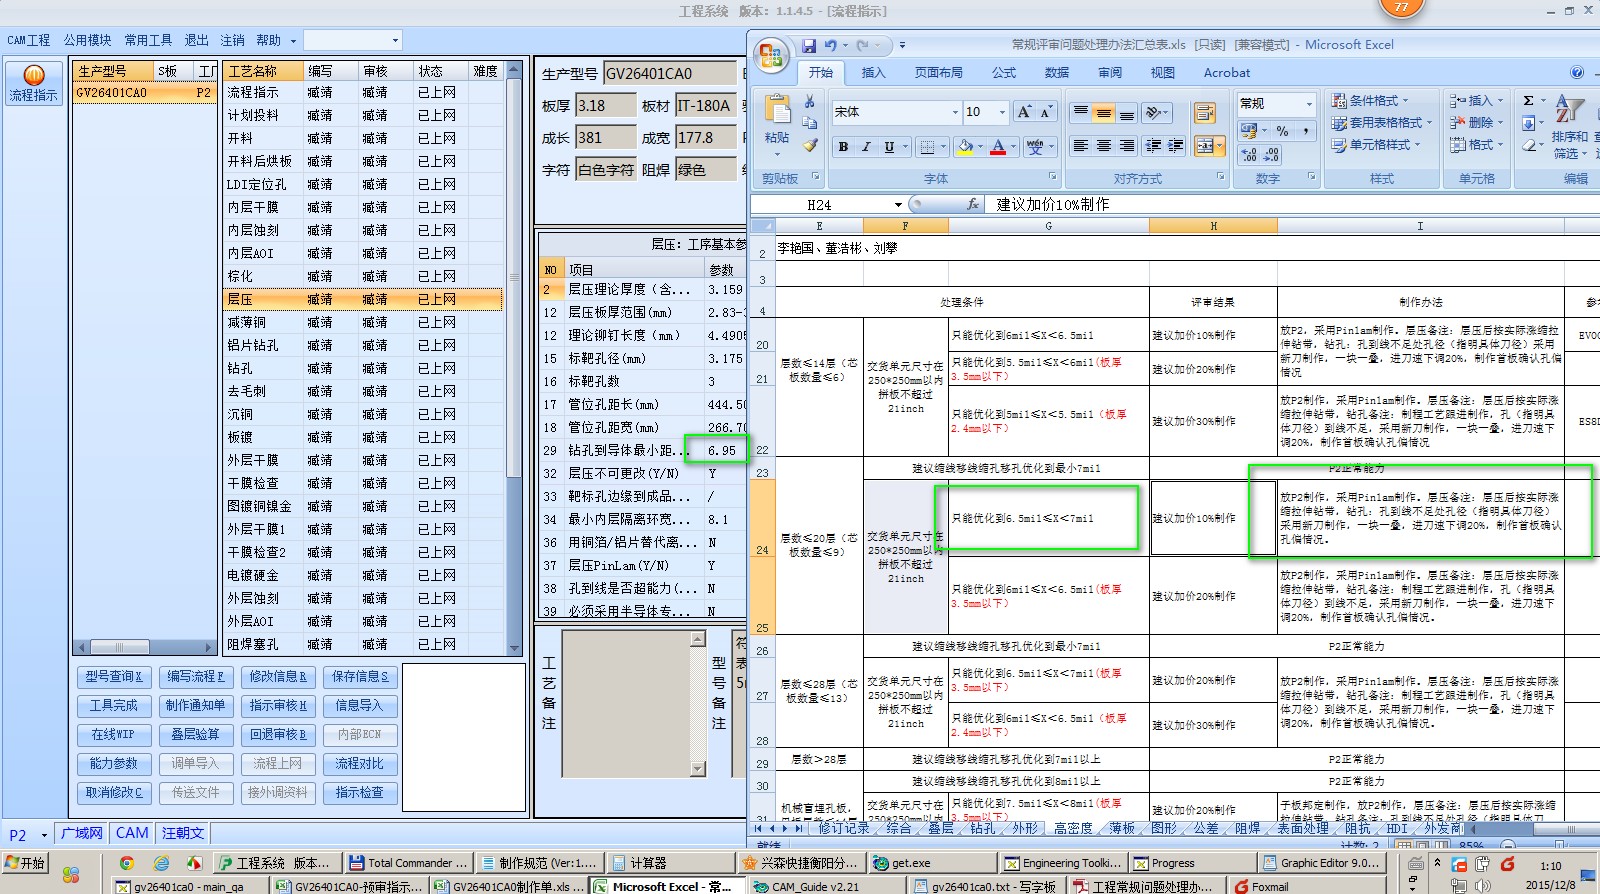Click the 板厚 input field showing 3.18
The image size is (1600, 894).
(605, 105)
